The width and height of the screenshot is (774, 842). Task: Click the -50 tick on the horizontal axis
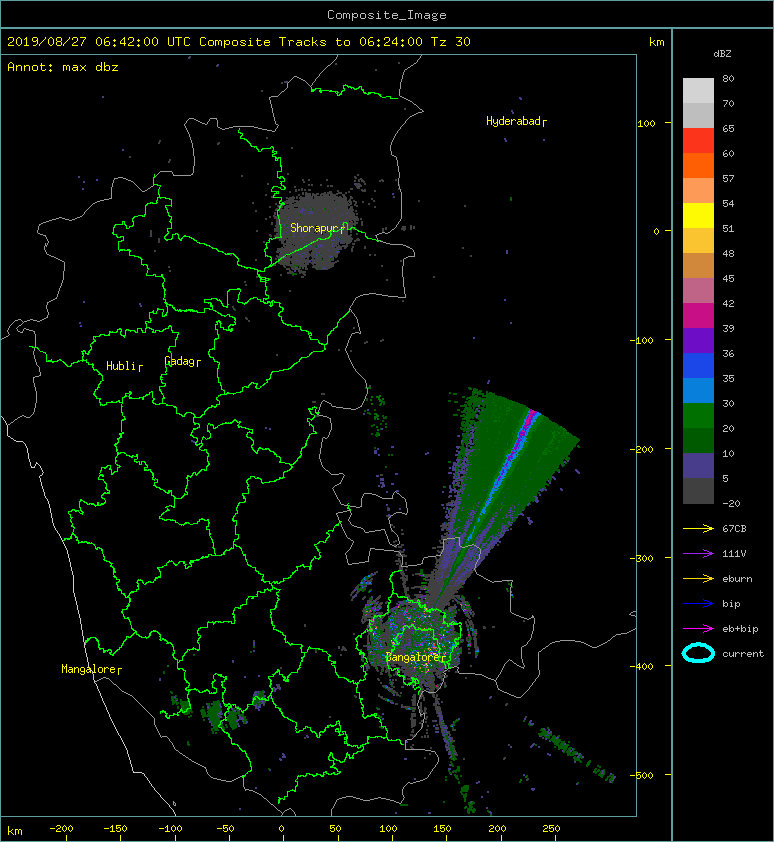pyautogui.click(x=226, y=829)
